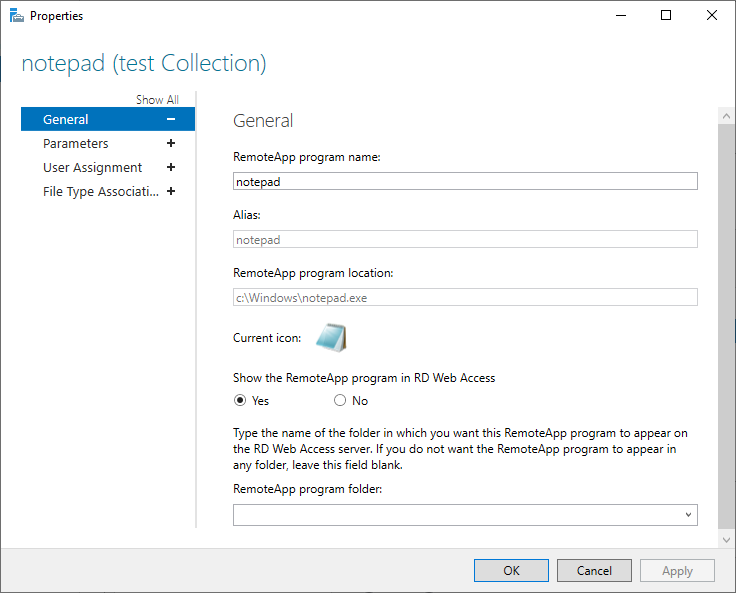This screenshot has width=736, height=593.
Task: Click the scrollbar up arrow
Action: [x=726, y=117]
